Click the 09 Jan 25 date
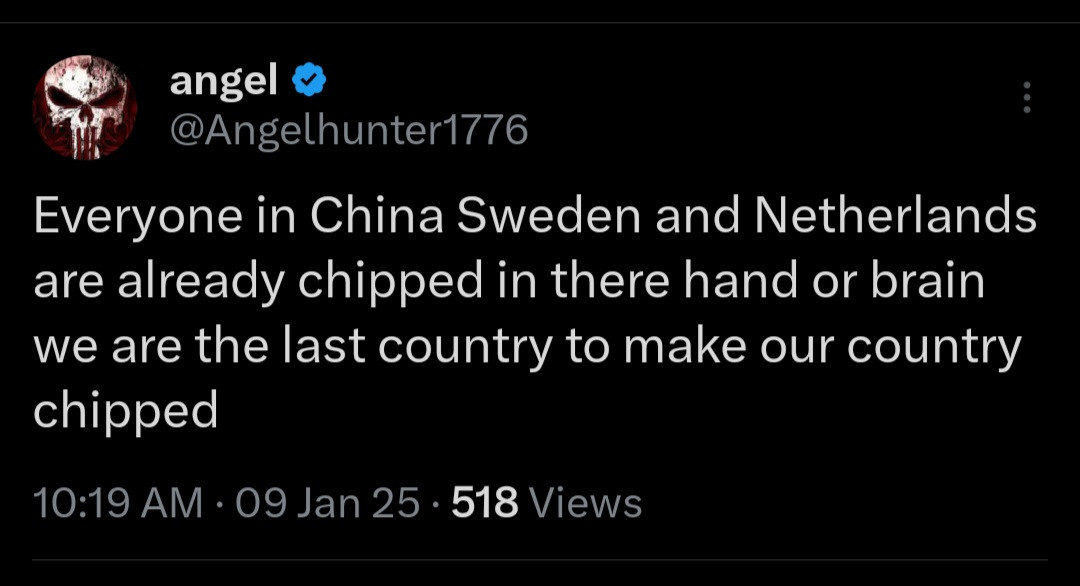 pyautogui.click(x=326, y=502)
